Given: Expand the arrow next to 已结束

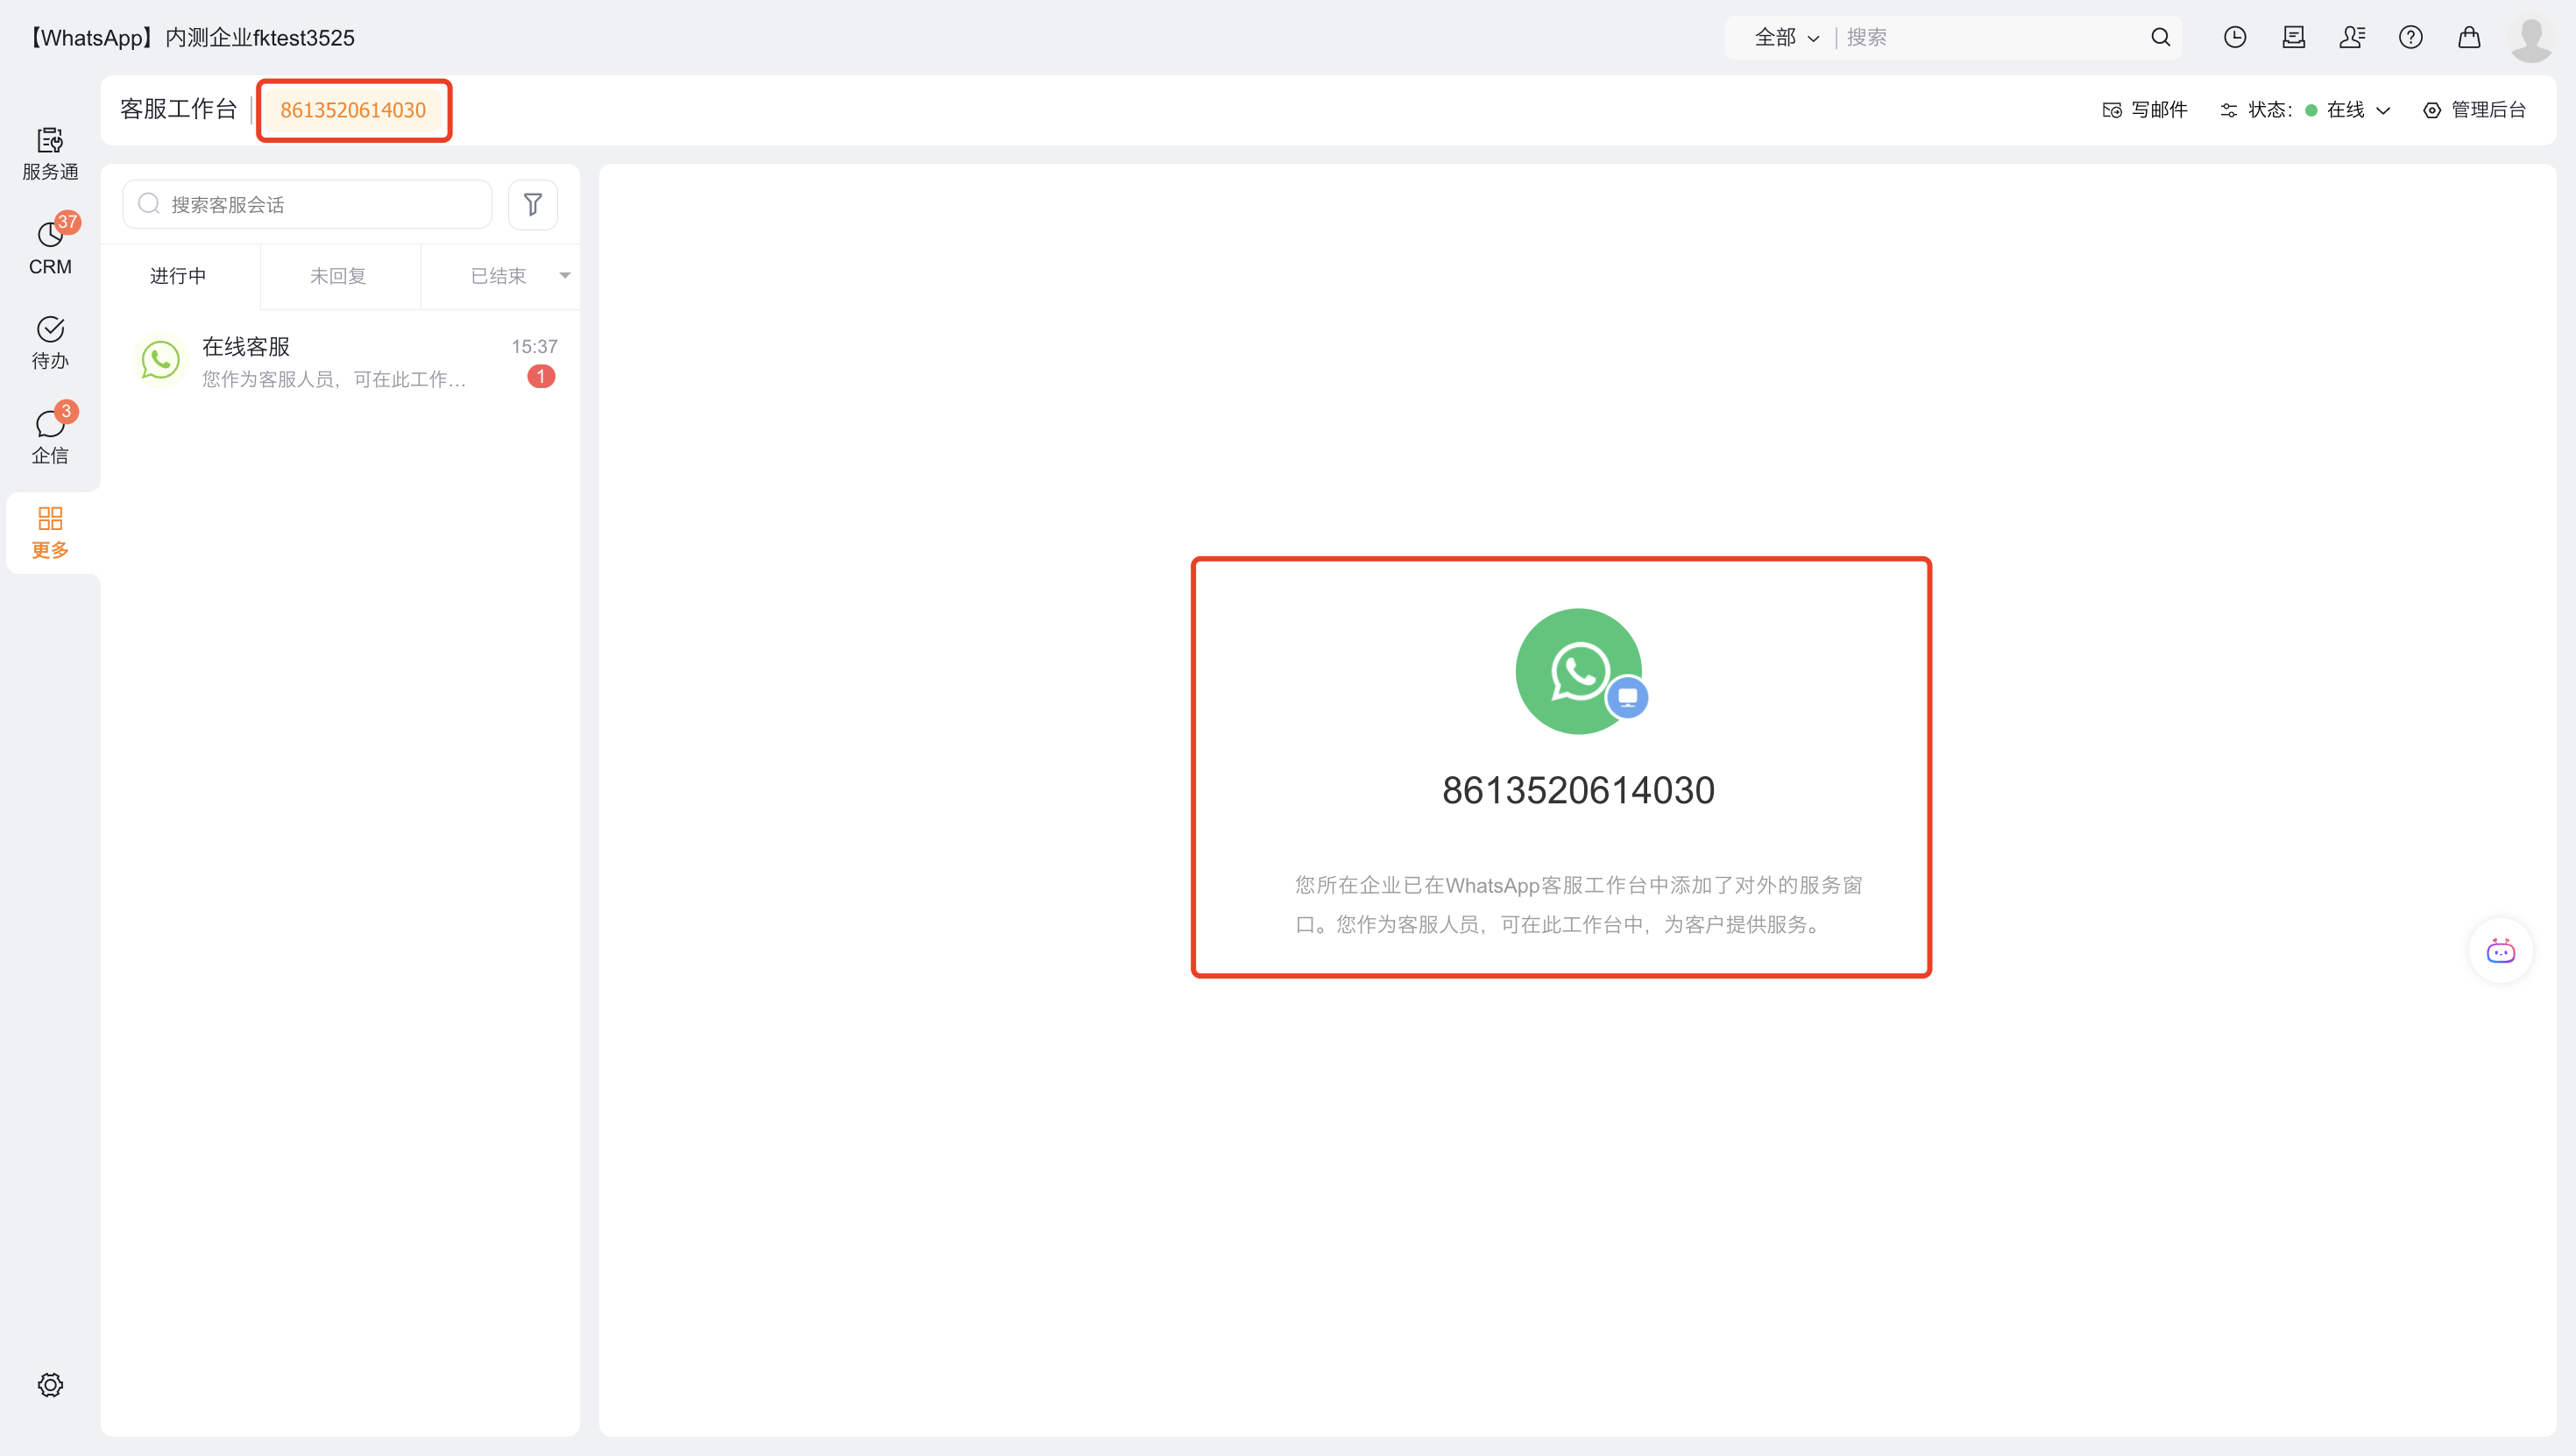Looking at the screenshot, I should pos(565,275).
